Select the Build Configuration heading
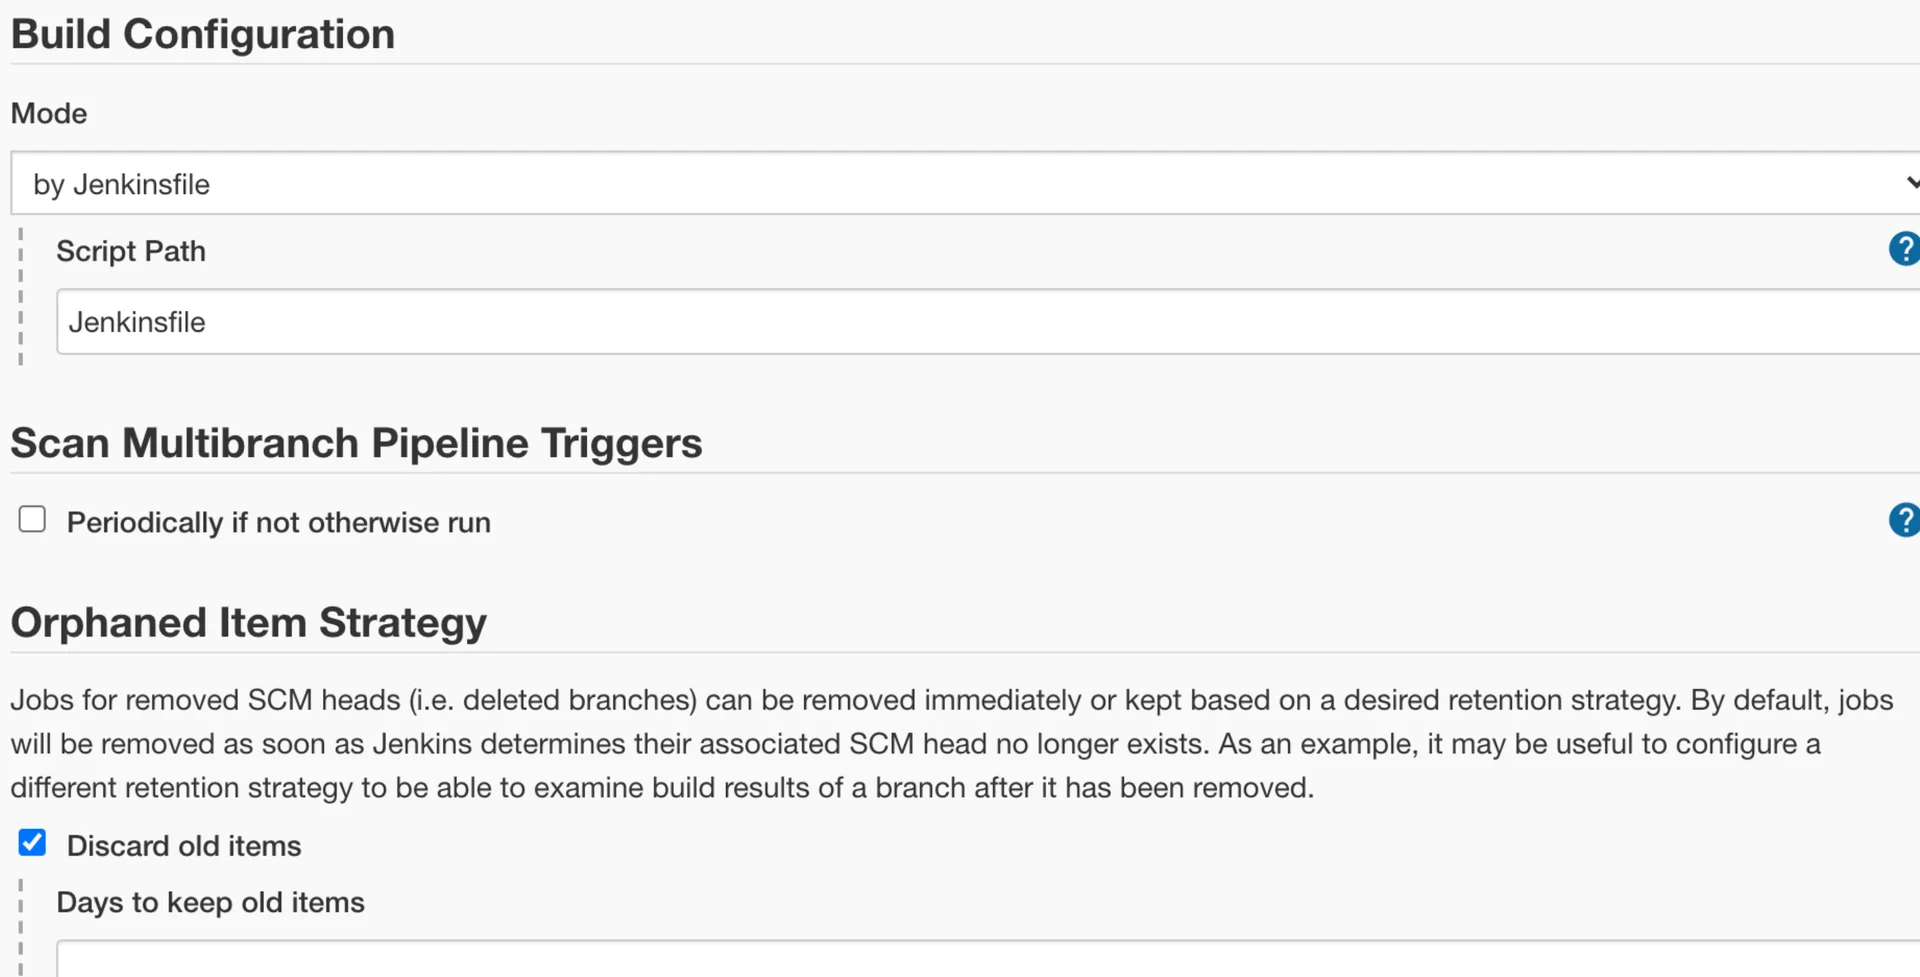 click(203, 34)
